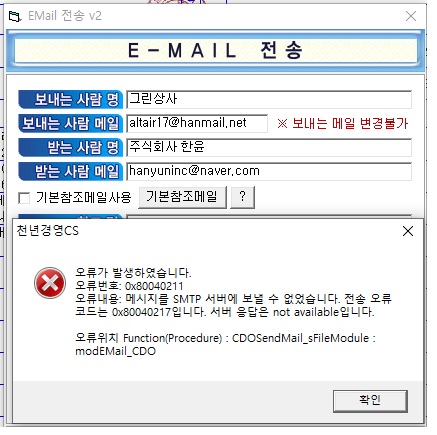The height and width of the screenshot is (435, 437).
Task: Open the ? help button
Action: coord(243,197)
